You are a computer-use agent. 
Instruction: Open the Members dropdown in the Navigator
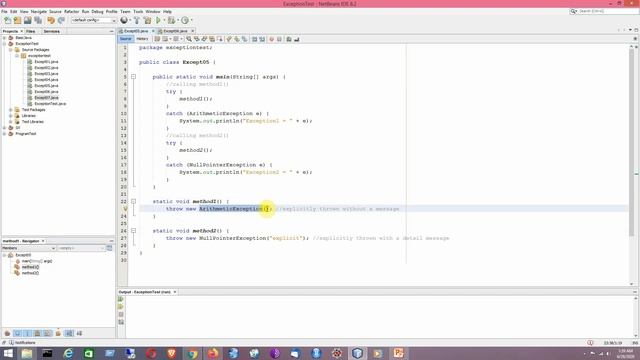coord(29,248)
